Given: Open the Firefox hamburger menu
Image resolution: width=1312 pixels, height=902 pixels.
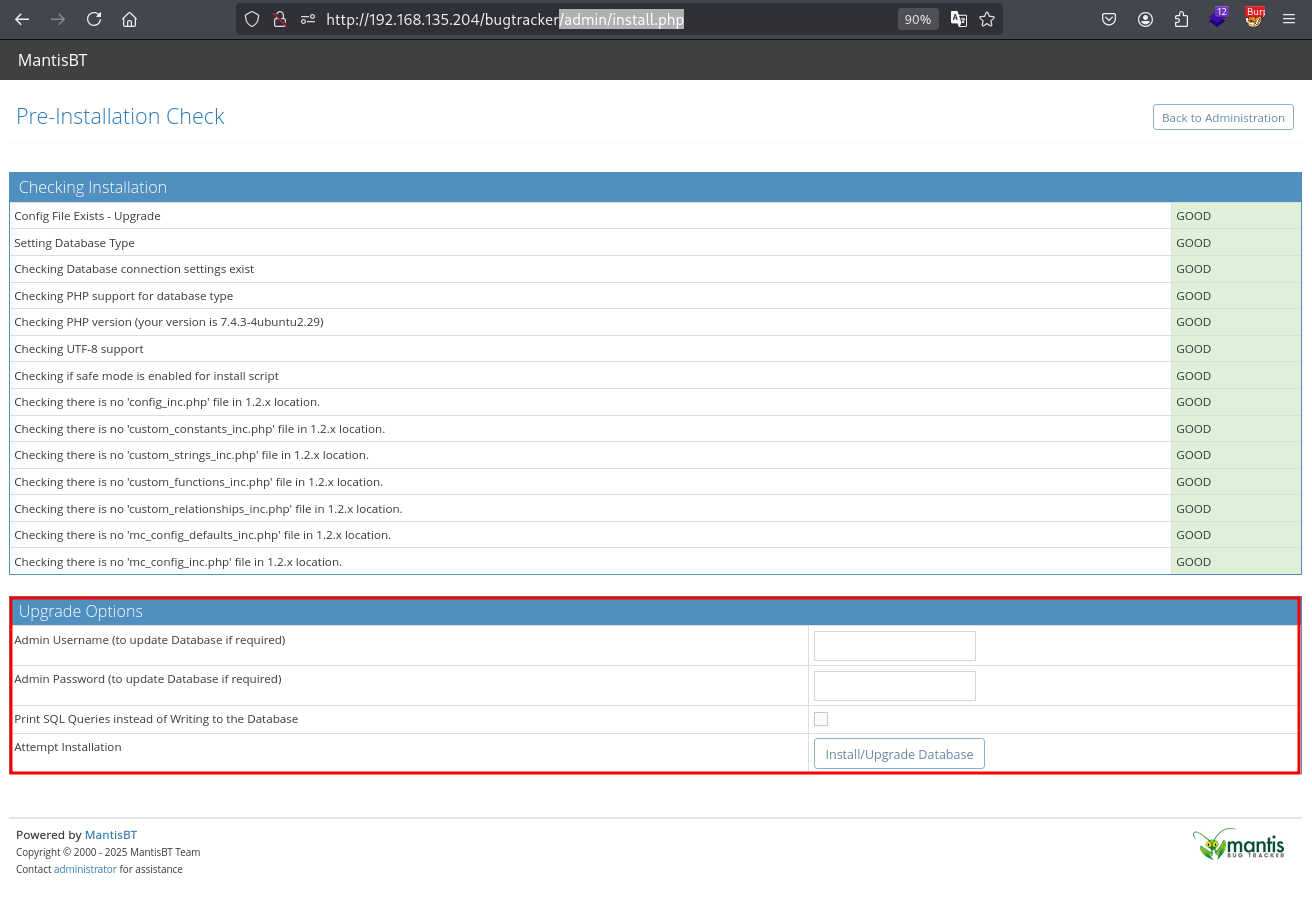Looking at the screenshot, I should coord(1289,19).
